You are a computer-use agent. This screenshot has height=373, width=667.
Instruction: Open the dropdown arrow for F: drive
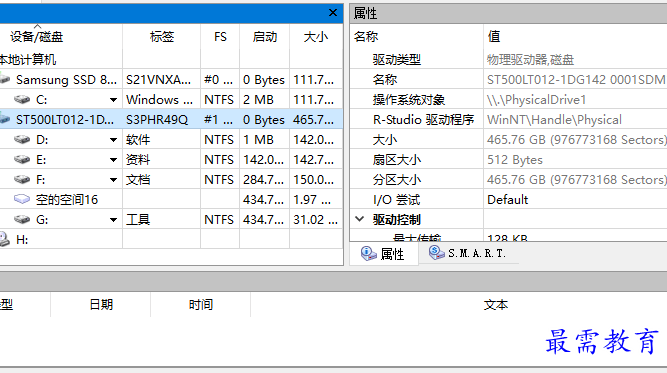(x=113, y=180)
